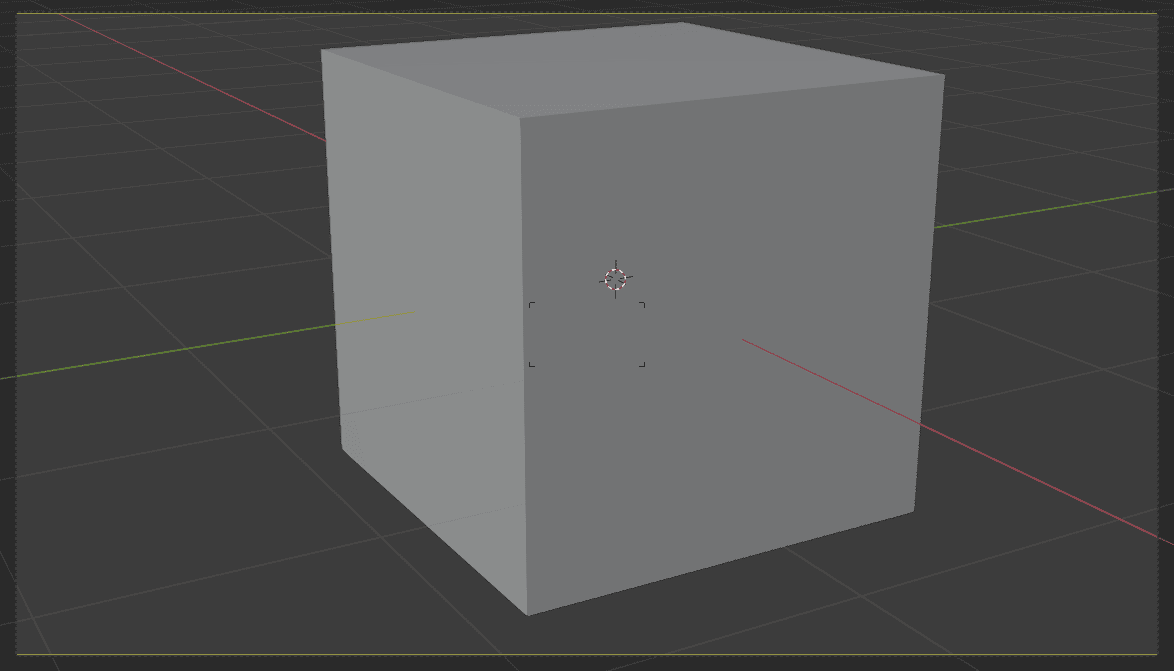Click the 3D cursor crosshair on the cube
This screenshot has height=671, width=1174.
(x=616, y=280)
